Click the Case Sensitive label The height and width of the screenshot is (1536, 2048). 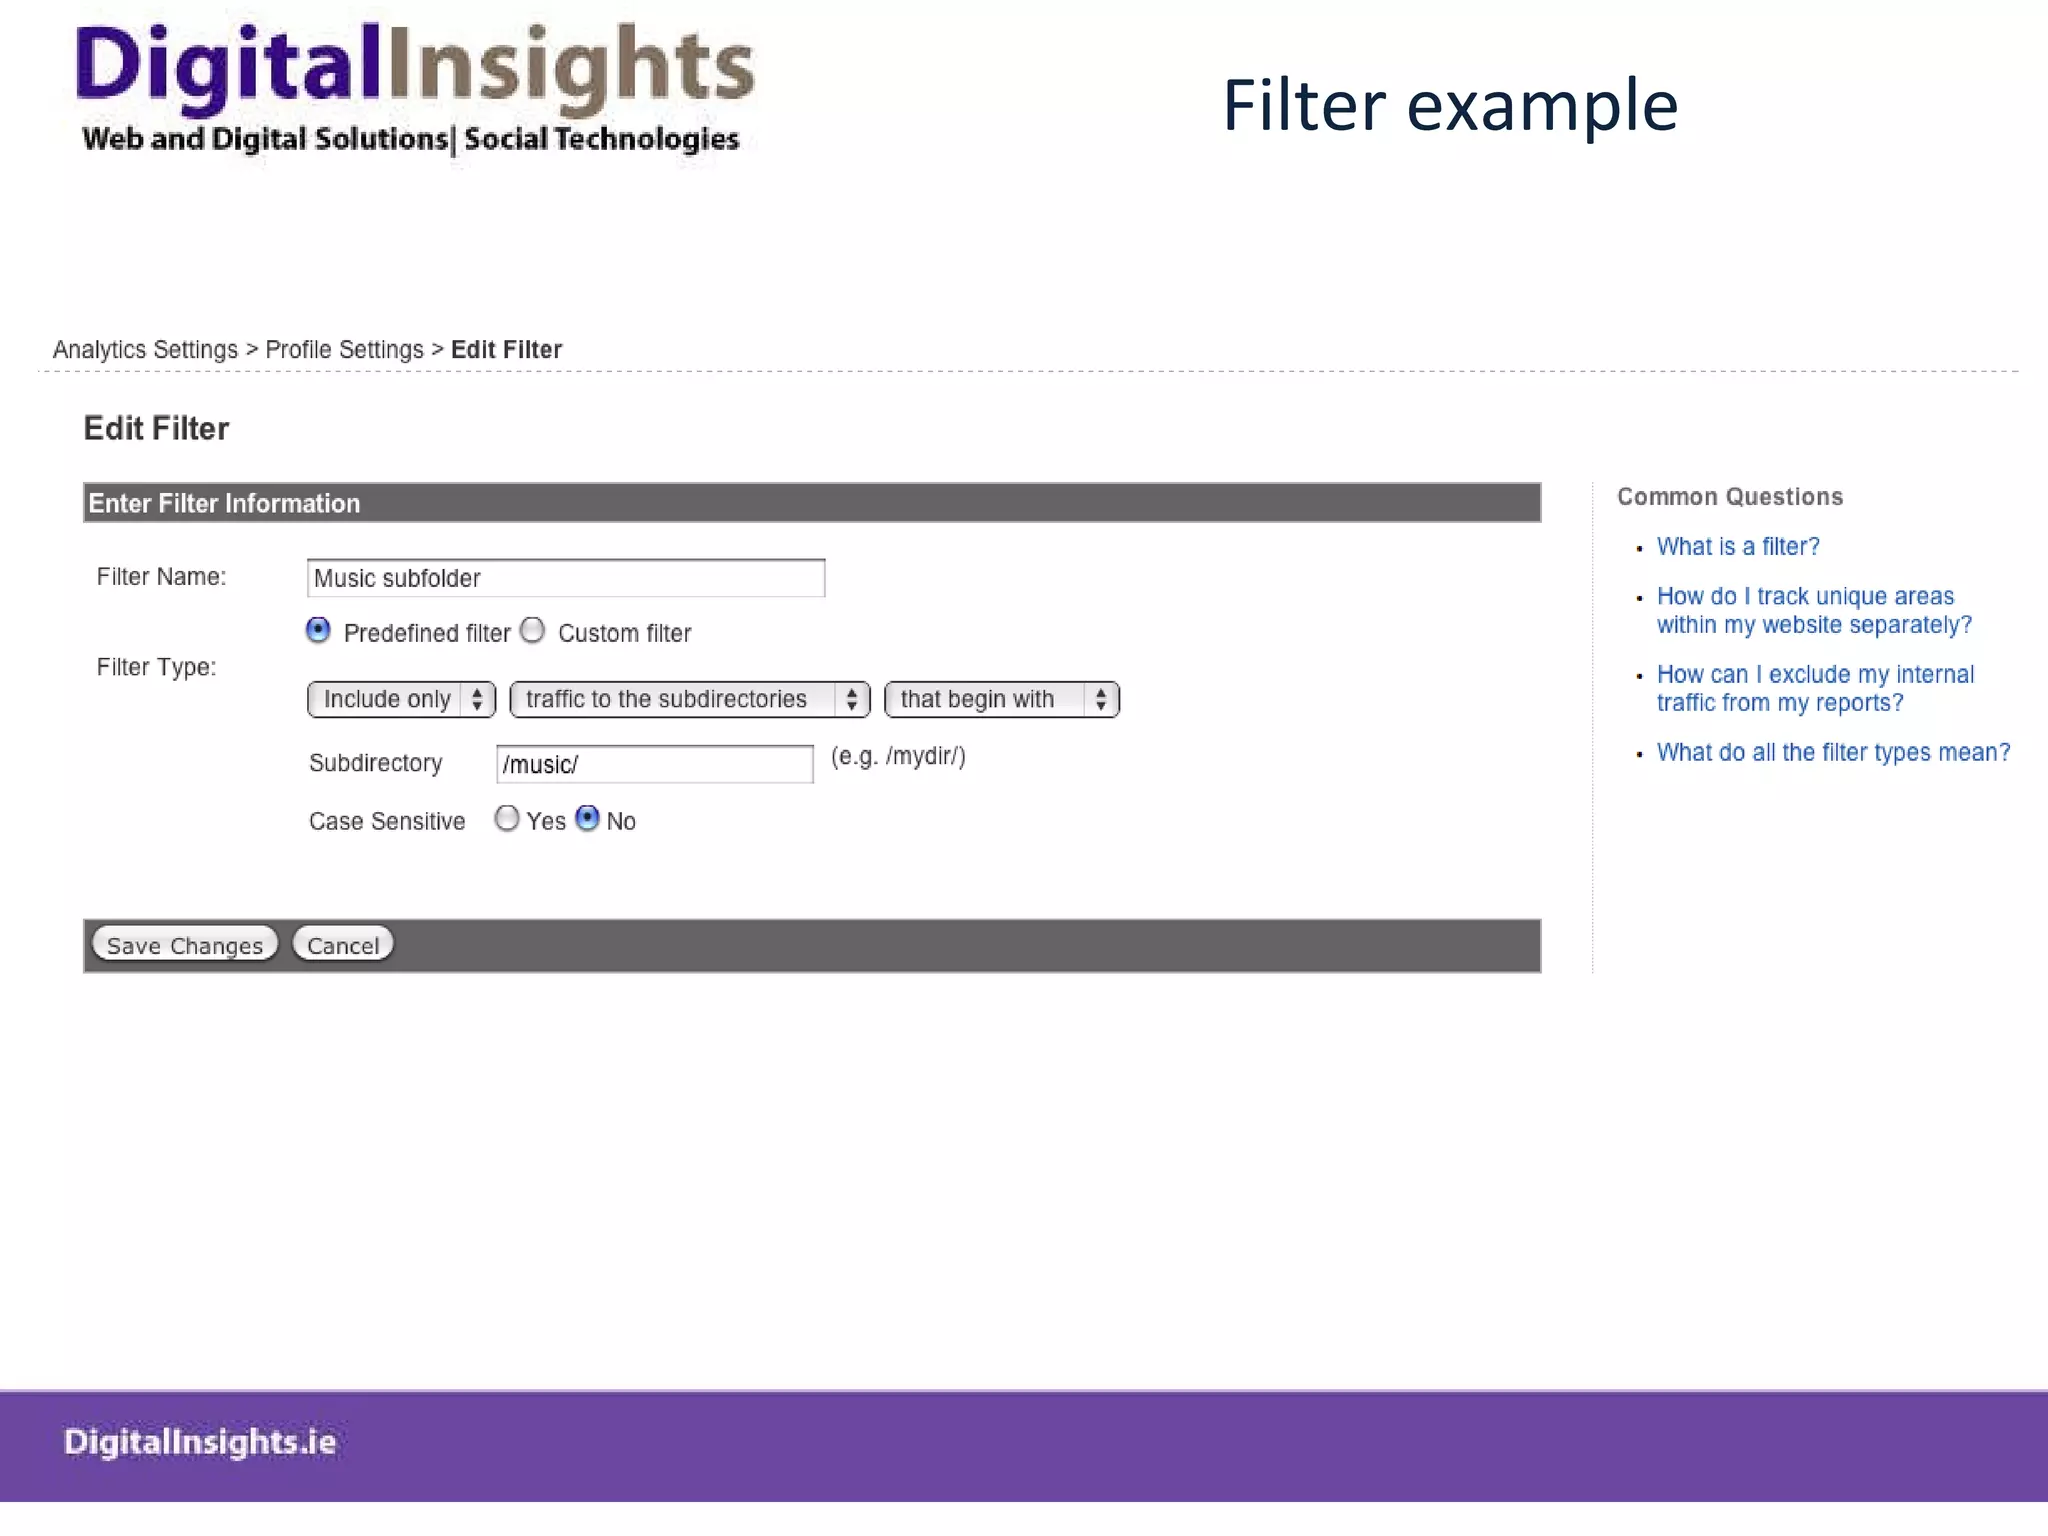[387, 821]
